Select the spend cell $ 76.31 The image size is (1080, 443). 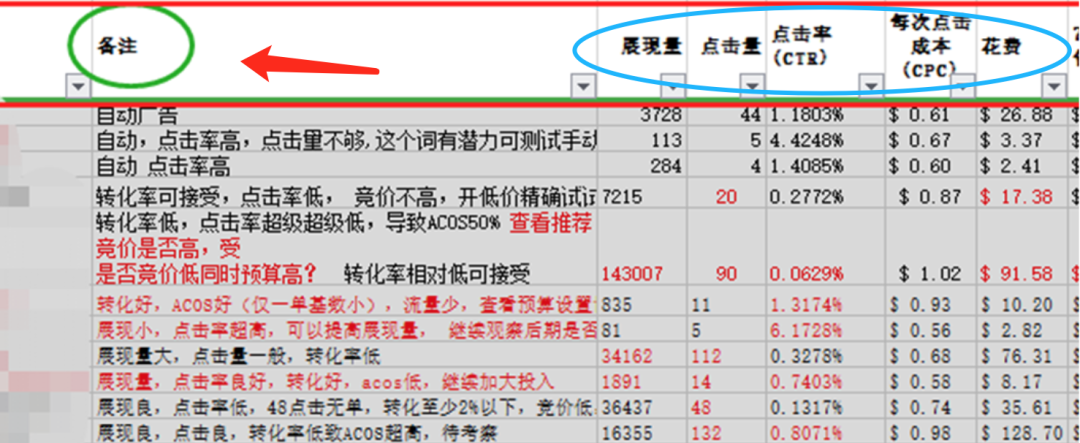click(x=1021, y=356)
